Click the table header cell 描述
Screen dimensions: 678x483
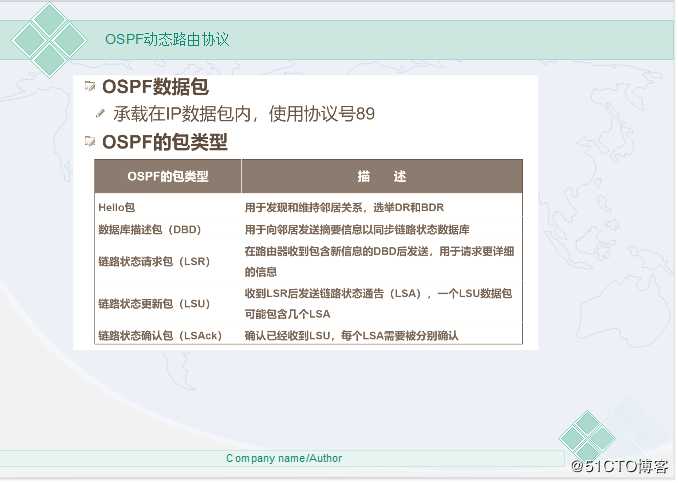click(x=382, y=176)
